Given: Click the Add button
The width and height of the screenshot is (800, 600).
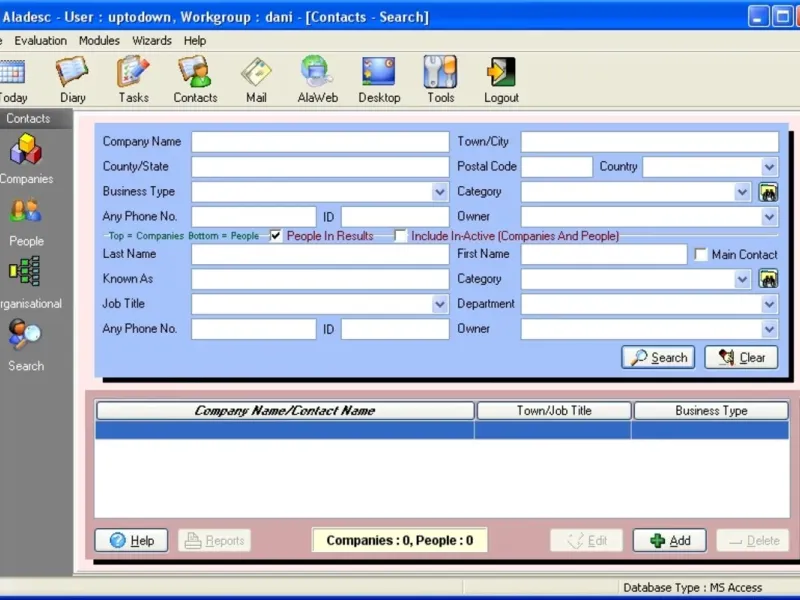Looking at the screenshot, I should tap(670, 540).
